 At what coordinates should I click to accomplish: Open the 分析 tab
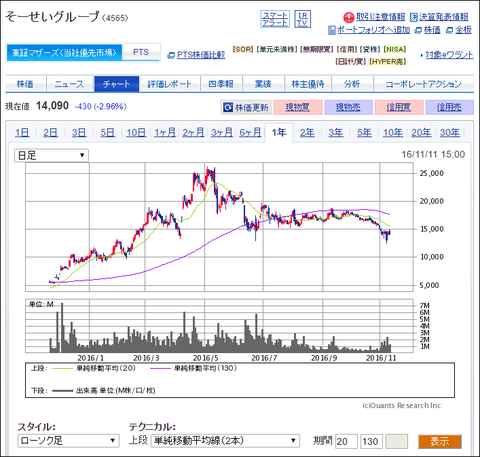(x=352, y=84)
